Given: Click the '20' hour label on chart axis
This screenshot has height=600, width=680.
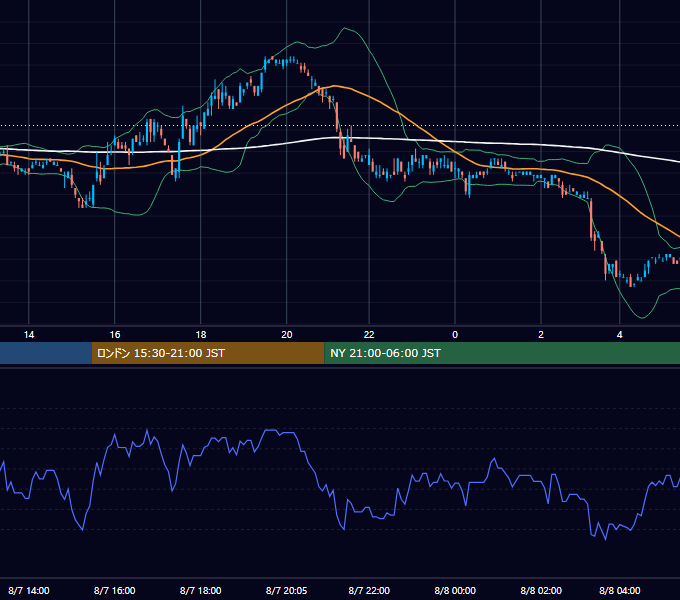Looking at the screenshot, I should coord(287,335).
